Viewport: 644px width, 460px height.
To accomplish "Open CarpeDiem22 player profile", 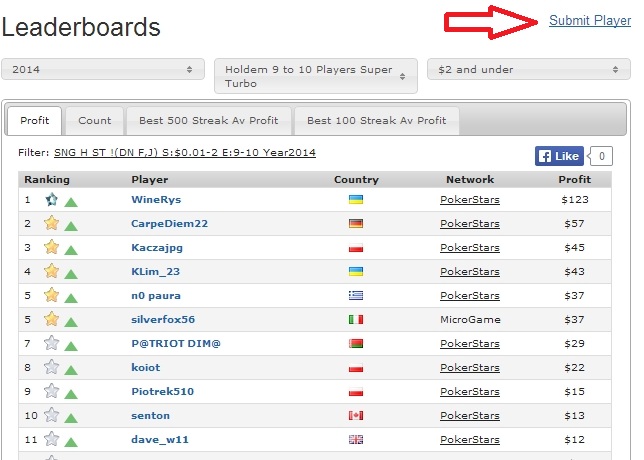I will [170, 224].
